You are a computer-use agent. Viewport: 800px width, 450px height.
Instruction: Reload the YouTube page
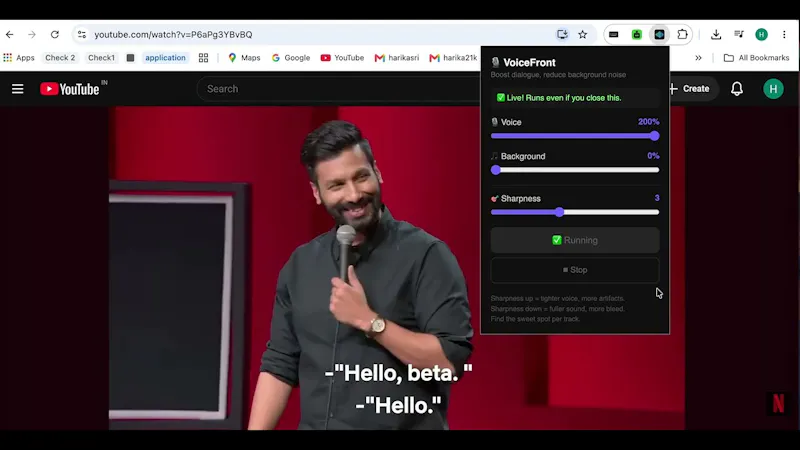click(x=55, y=35)
